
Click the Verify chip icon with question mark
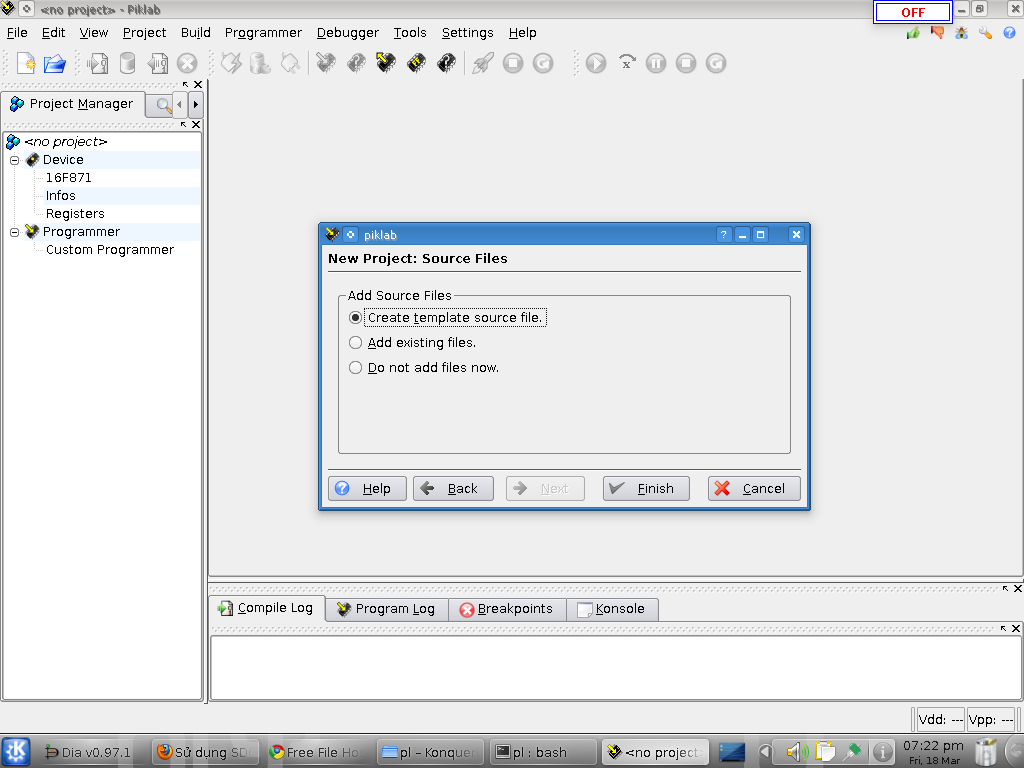click(356, 63)
